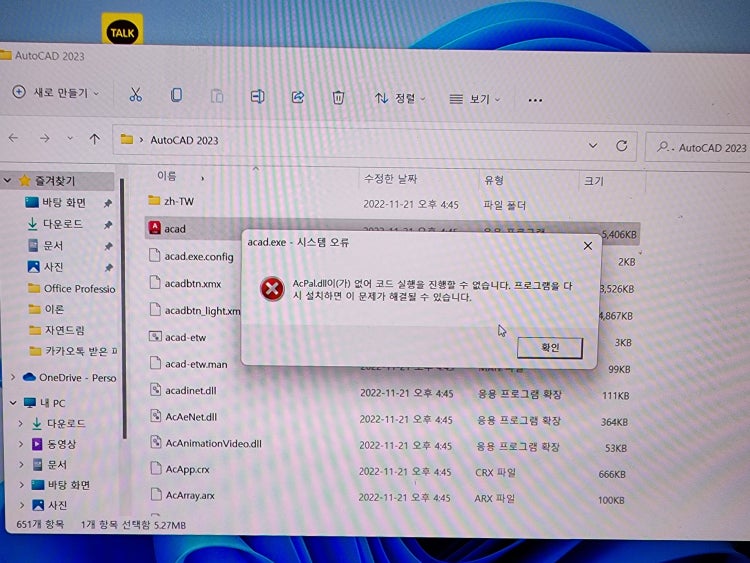Expand 다운로드 under 내 PC

click(x=21, y=423)
